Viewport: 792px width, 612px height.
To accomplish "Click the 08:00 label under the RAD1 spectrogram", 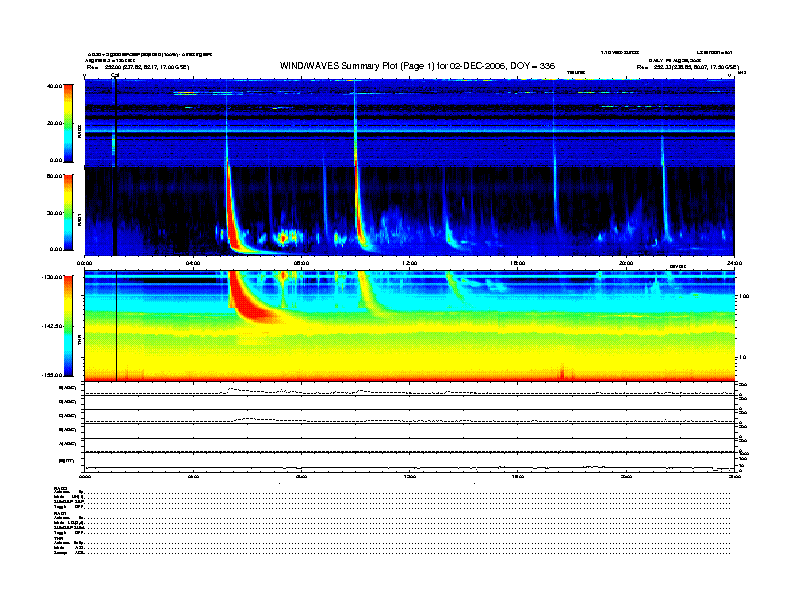I will point(301,263).
